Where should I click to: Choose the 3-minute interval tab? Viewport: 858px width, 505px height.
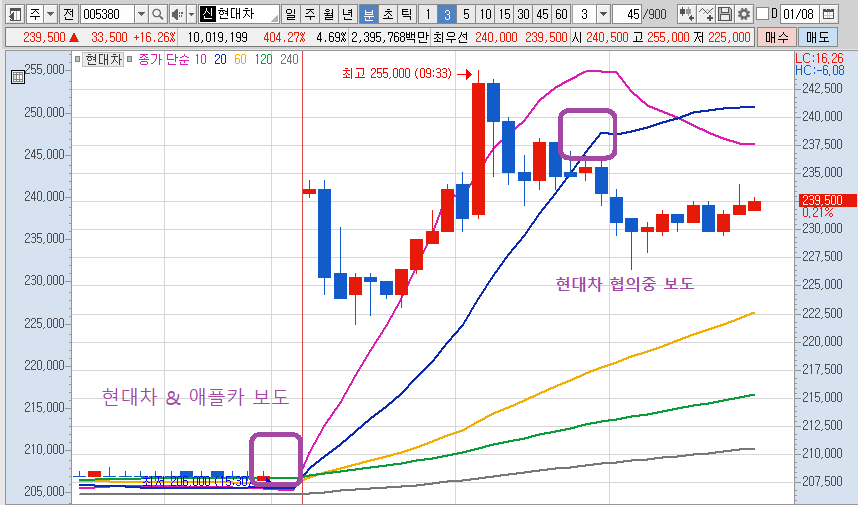coord(447,14)
